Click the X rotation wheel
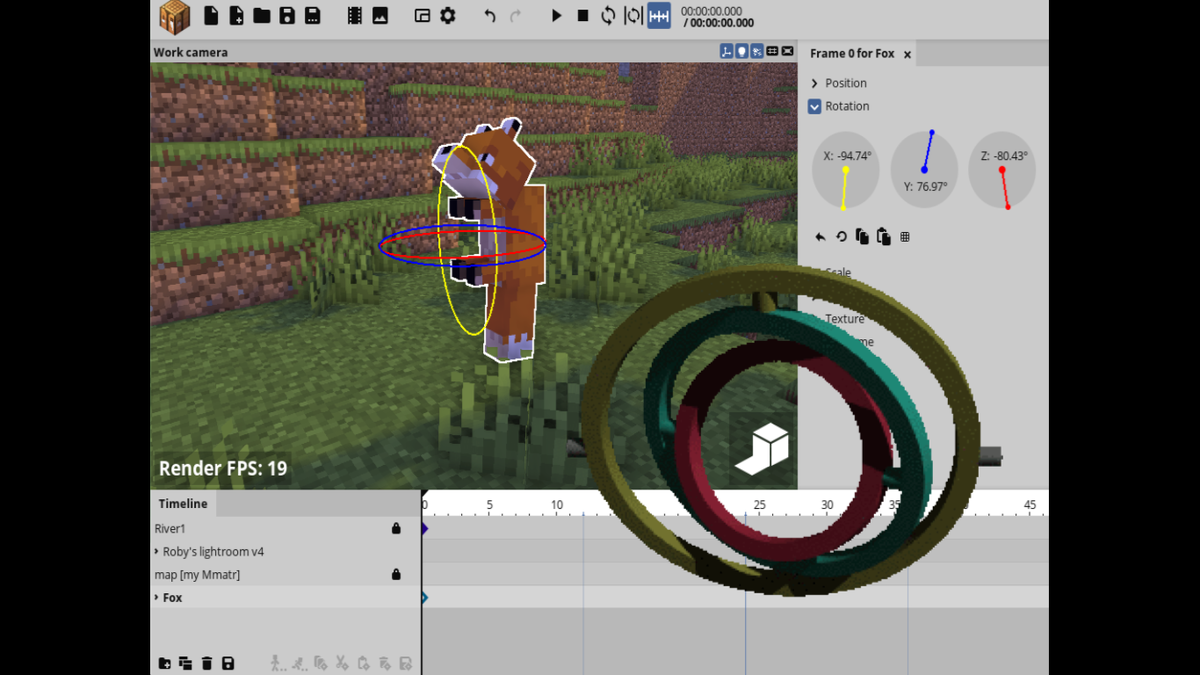1200x675 pixels. [x=845, y=170]
